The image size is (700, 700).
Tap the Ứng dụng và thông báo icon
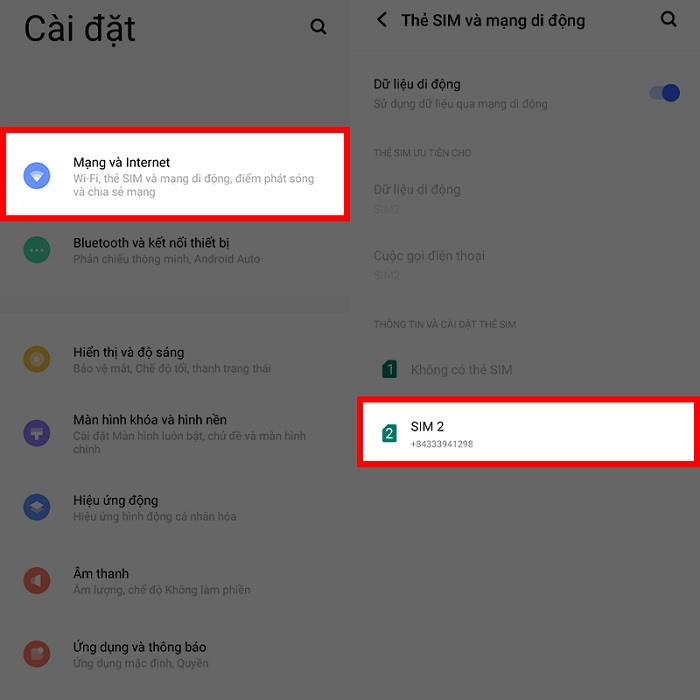(x=37, y=654)
